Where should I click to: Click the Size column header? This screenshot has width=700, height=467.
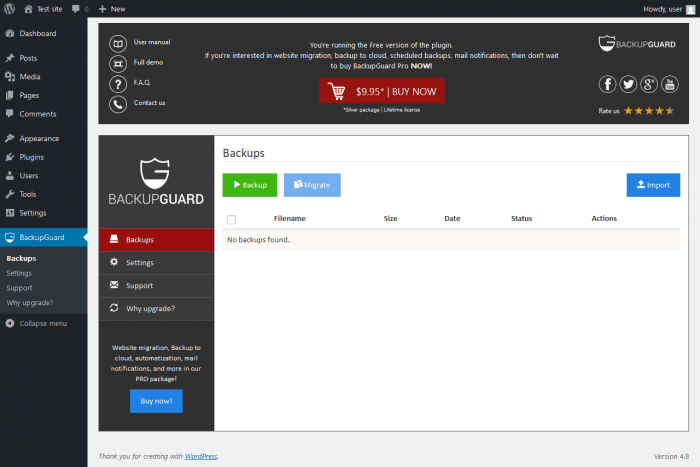390,218
